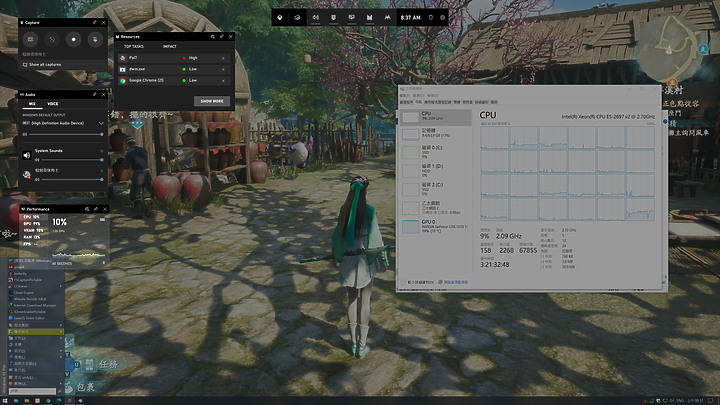The image size is (720, 405).
Task: End the Google Chrome task in Resources
Action: 224,81
